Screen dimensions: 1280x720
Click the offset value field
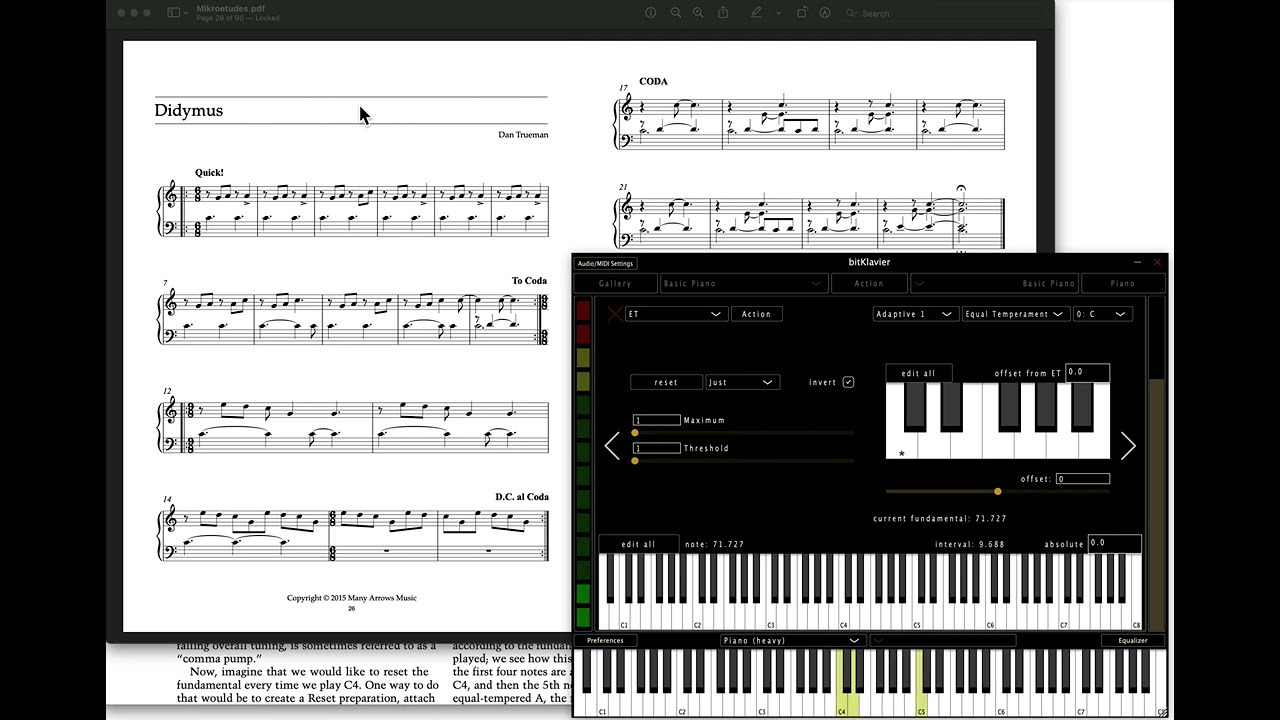tap(1082, 479)
